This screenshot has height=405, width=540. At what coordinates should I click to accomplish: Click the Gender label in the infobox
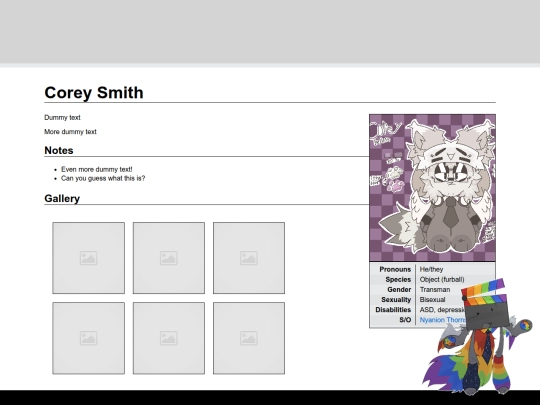tap(399, 290)
